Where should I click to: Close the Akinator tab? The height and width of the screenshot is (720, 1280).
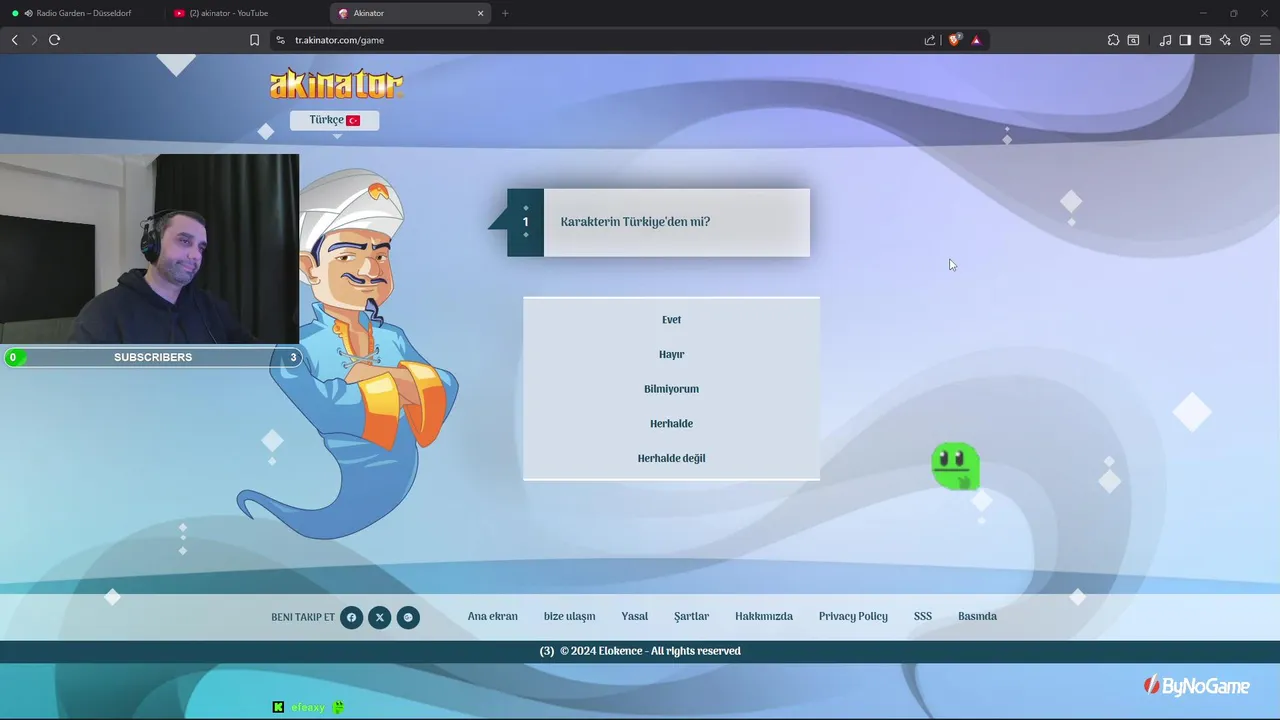pyautogui.click(x=480, y=13)
